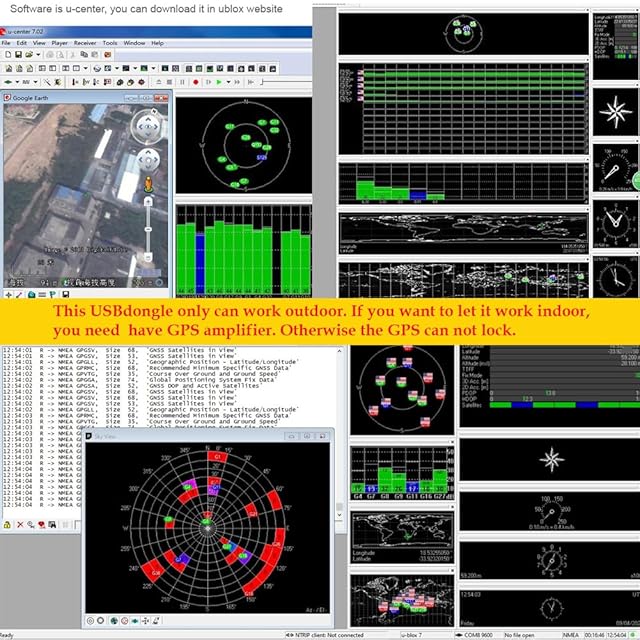
Task: Click the green Play button
Action: point(219,82)
